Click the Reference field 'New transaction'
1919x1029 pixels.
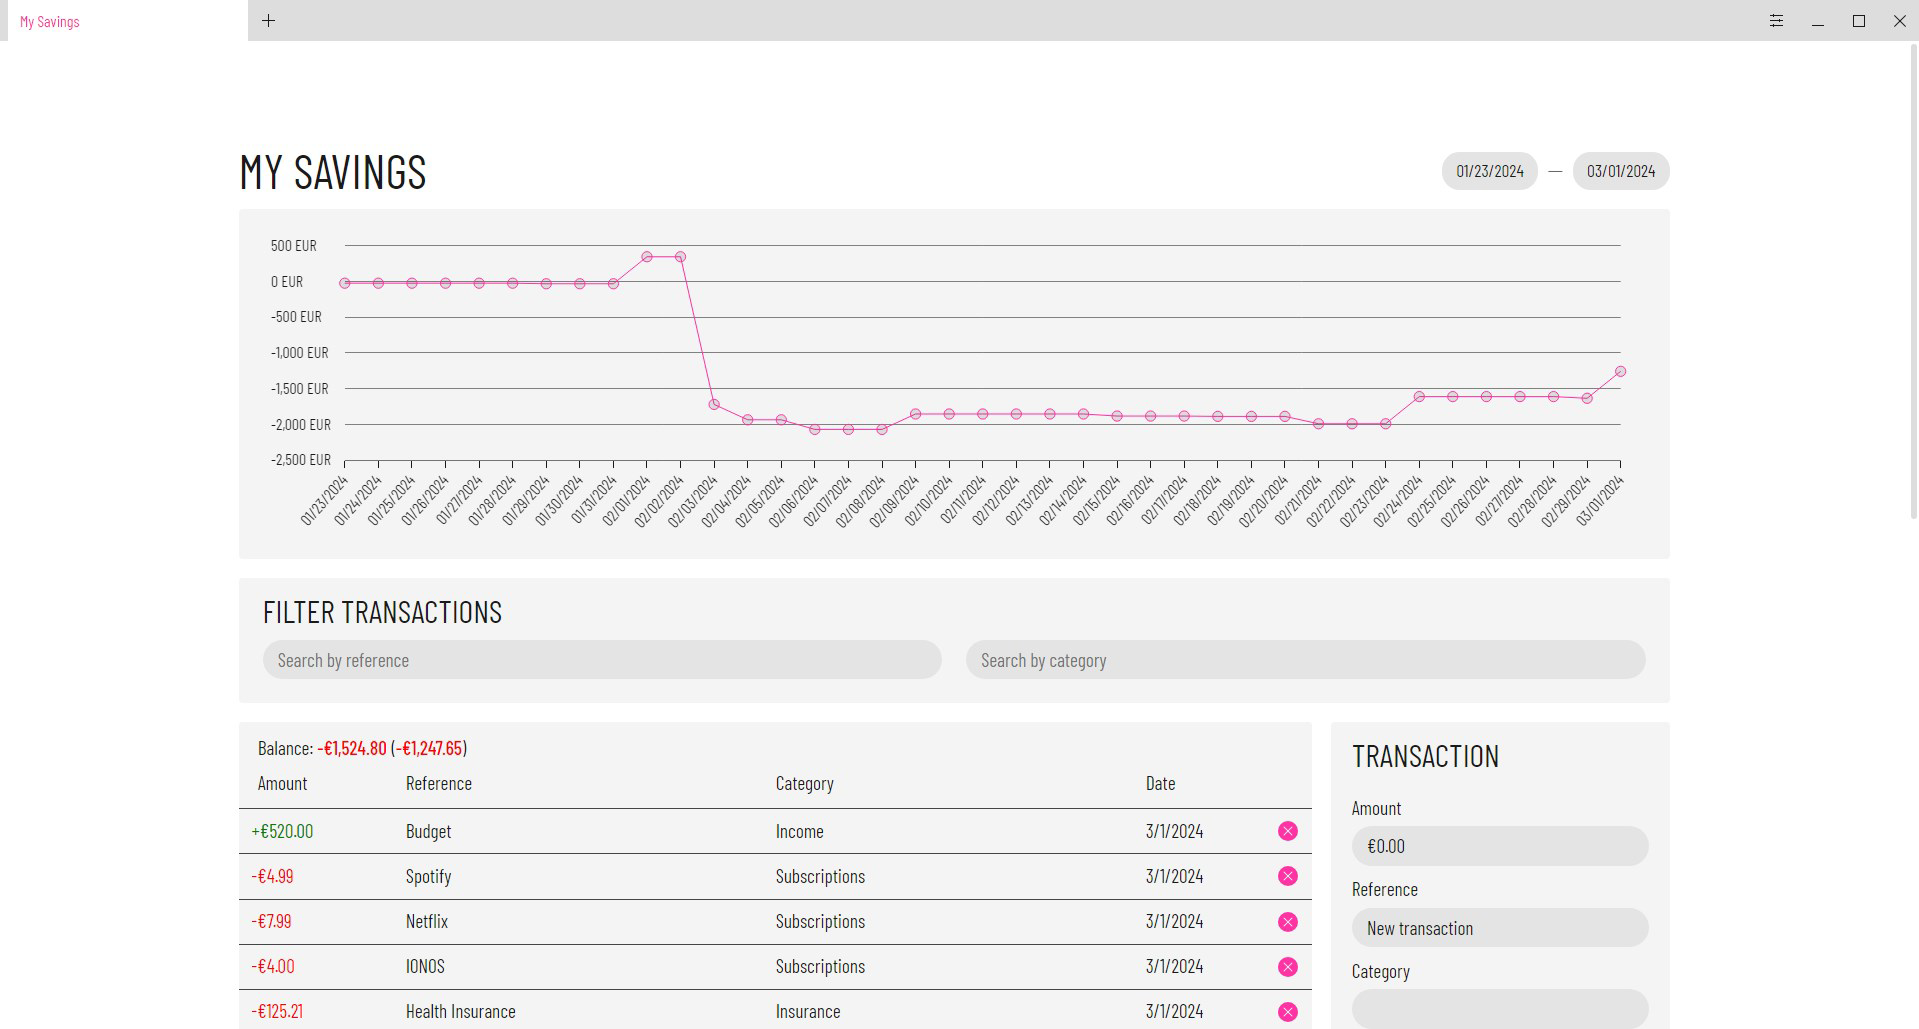(1500, 928)
